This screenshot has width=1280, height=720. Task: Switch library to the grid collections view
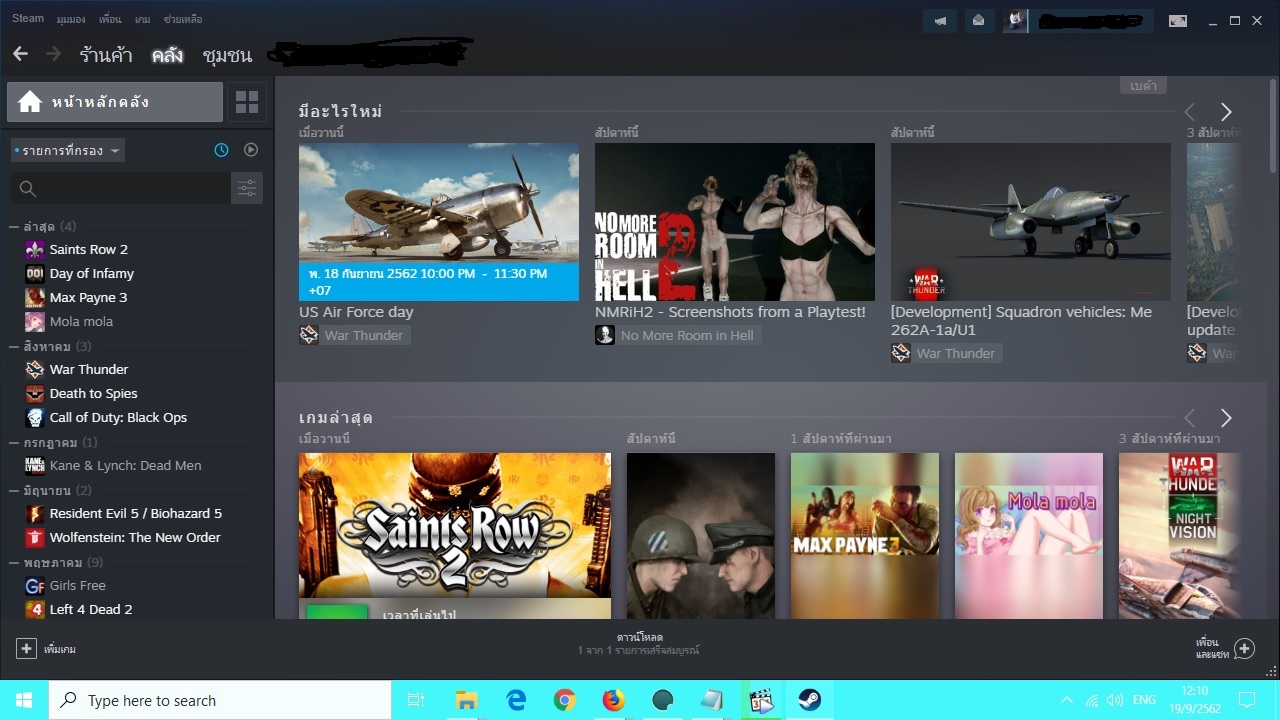click(x=247, y=102)
